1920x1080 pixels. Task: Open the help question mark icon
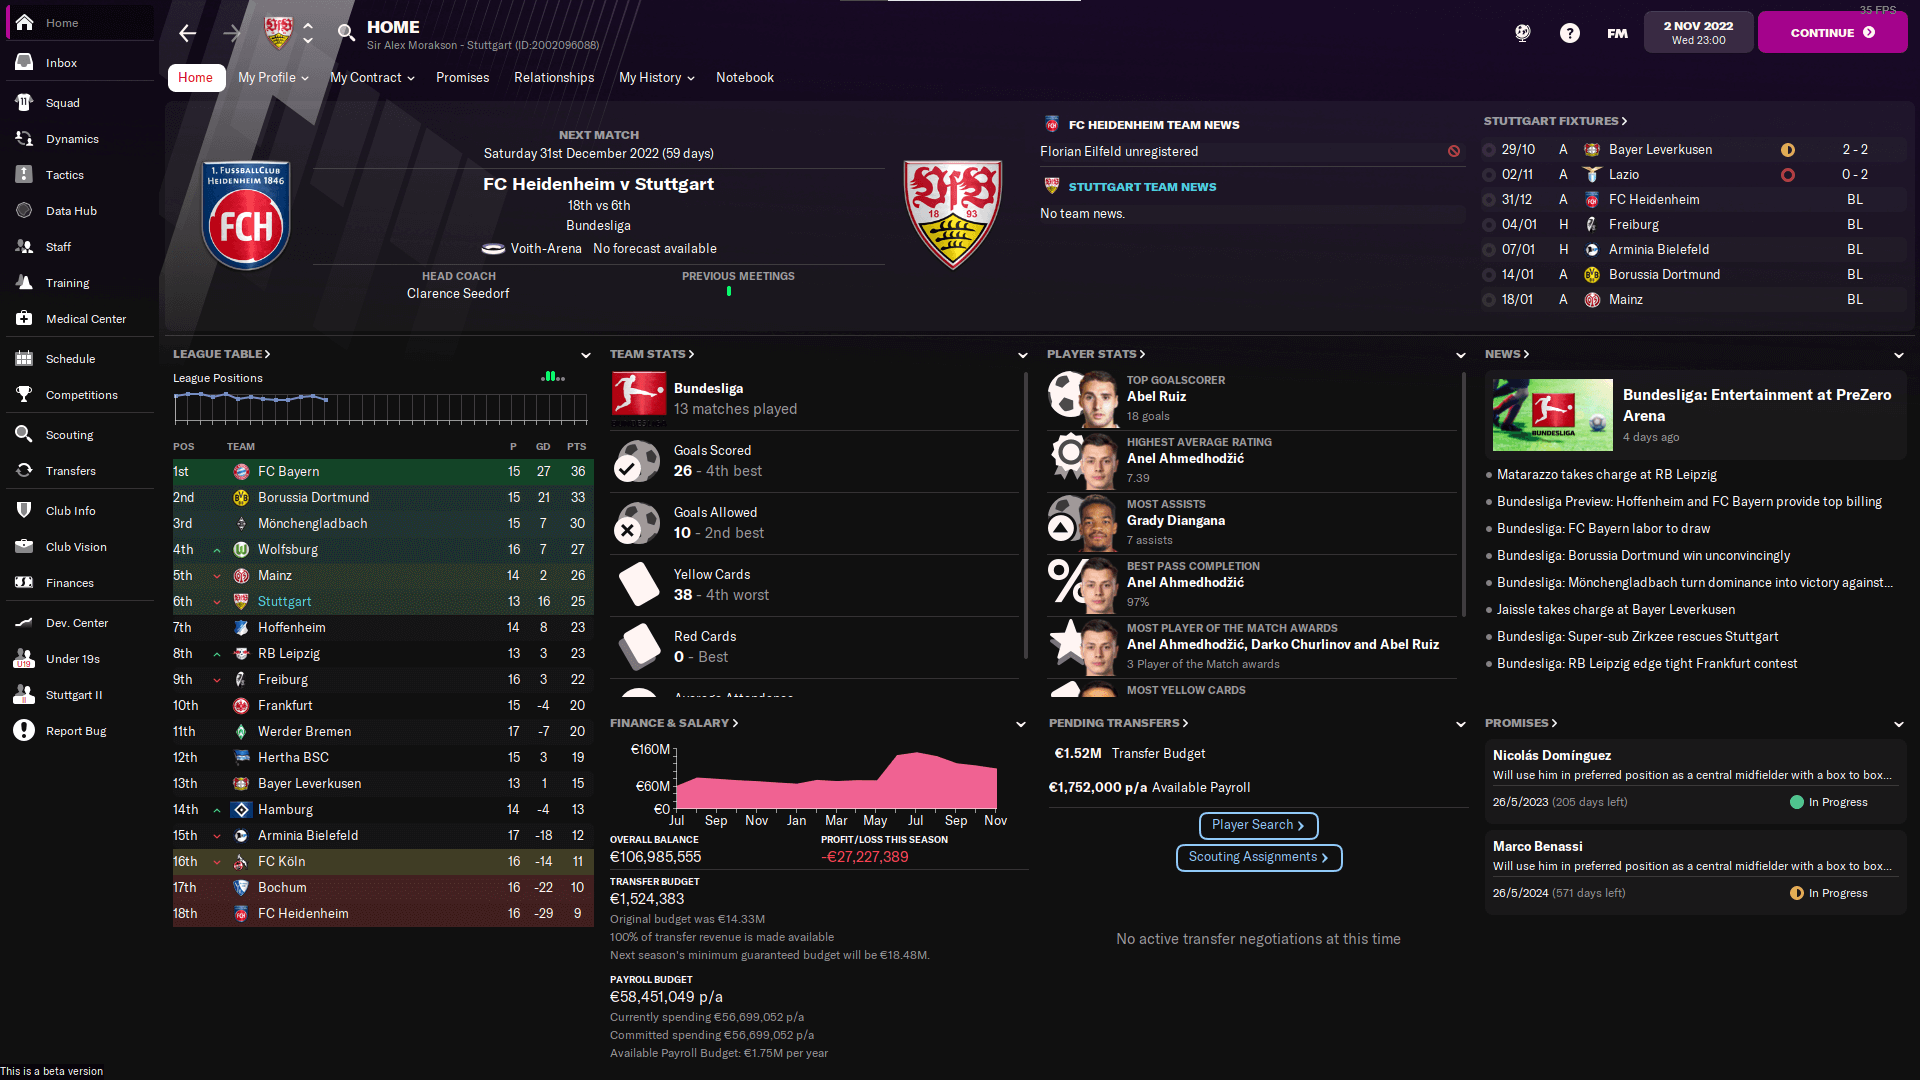tap(1570, 33)
